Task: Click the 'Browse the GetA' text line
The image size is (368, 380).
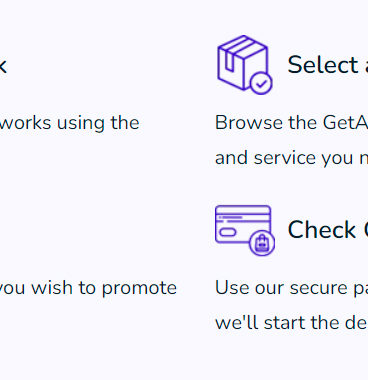Action: click(x=291, y=123)
